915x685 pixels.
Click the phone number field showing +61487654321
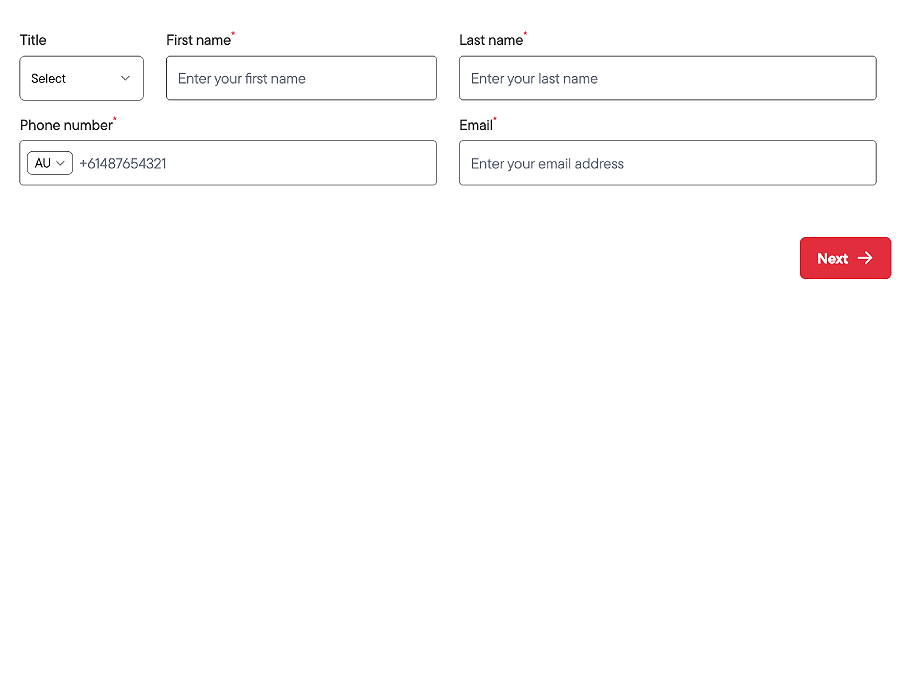tap(255, 163)
